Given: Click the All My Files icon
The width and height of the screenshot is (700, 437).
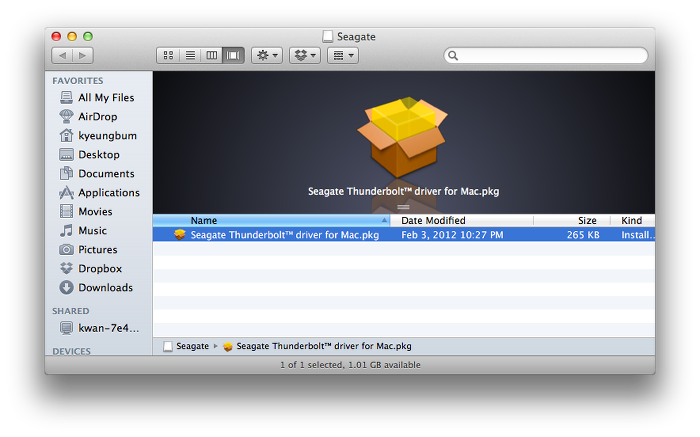Looking at the screenshot, I should (67, 97).
